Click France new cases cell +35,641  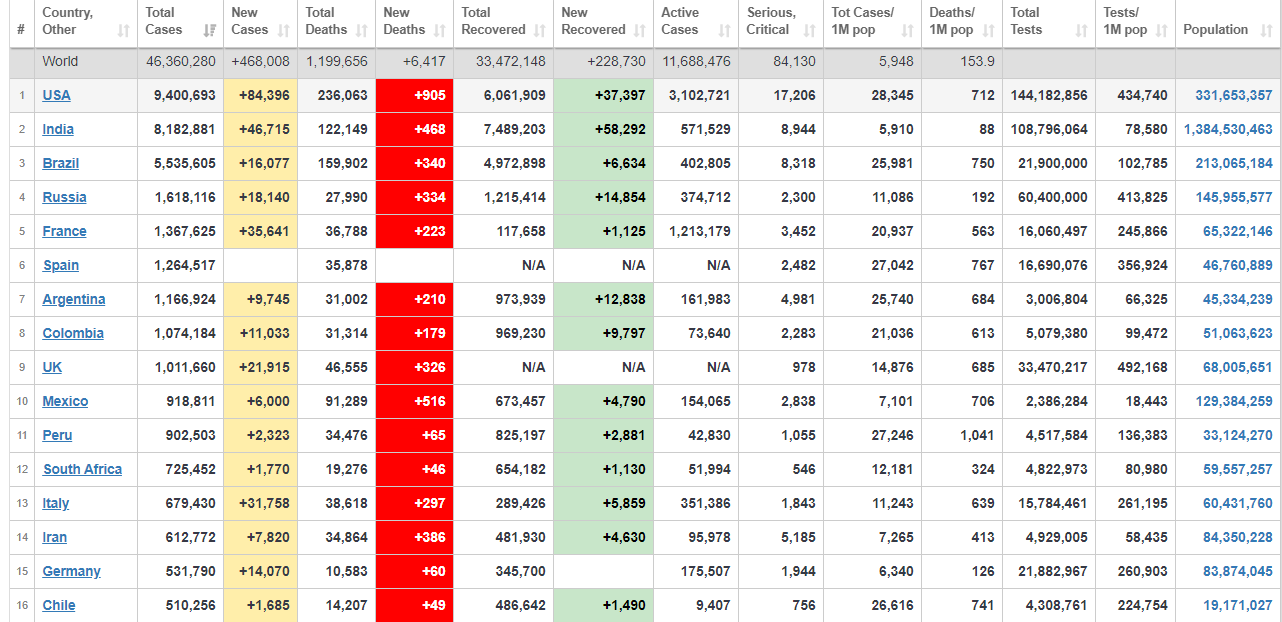click(x=260, y=231)
